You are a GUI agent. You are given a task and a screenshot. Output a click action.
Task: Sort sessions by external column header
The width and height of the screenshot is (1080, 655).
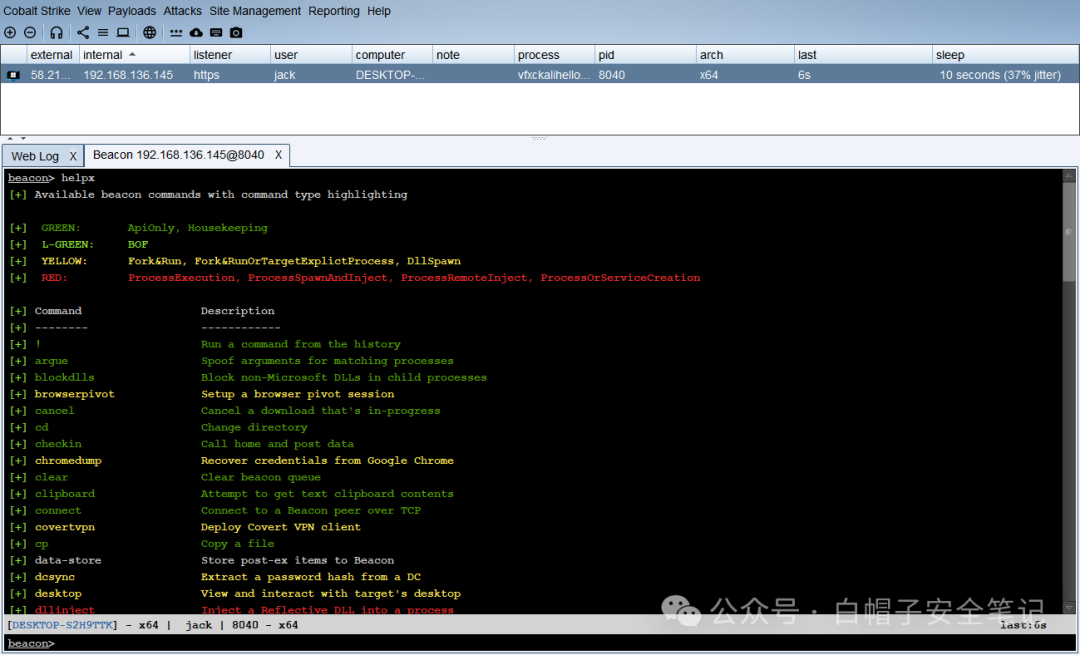[x=52, y=55]
